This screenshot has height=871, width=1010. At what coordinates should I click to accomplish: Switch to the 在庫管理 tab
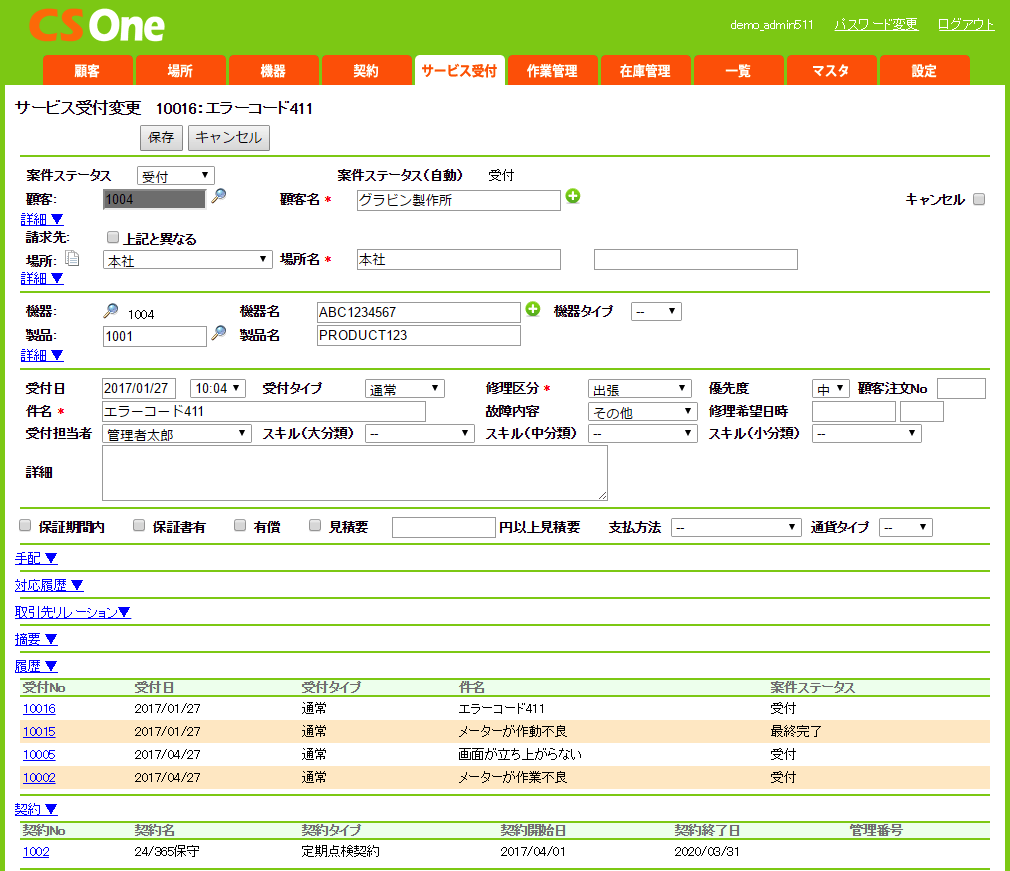pos(645,70)
